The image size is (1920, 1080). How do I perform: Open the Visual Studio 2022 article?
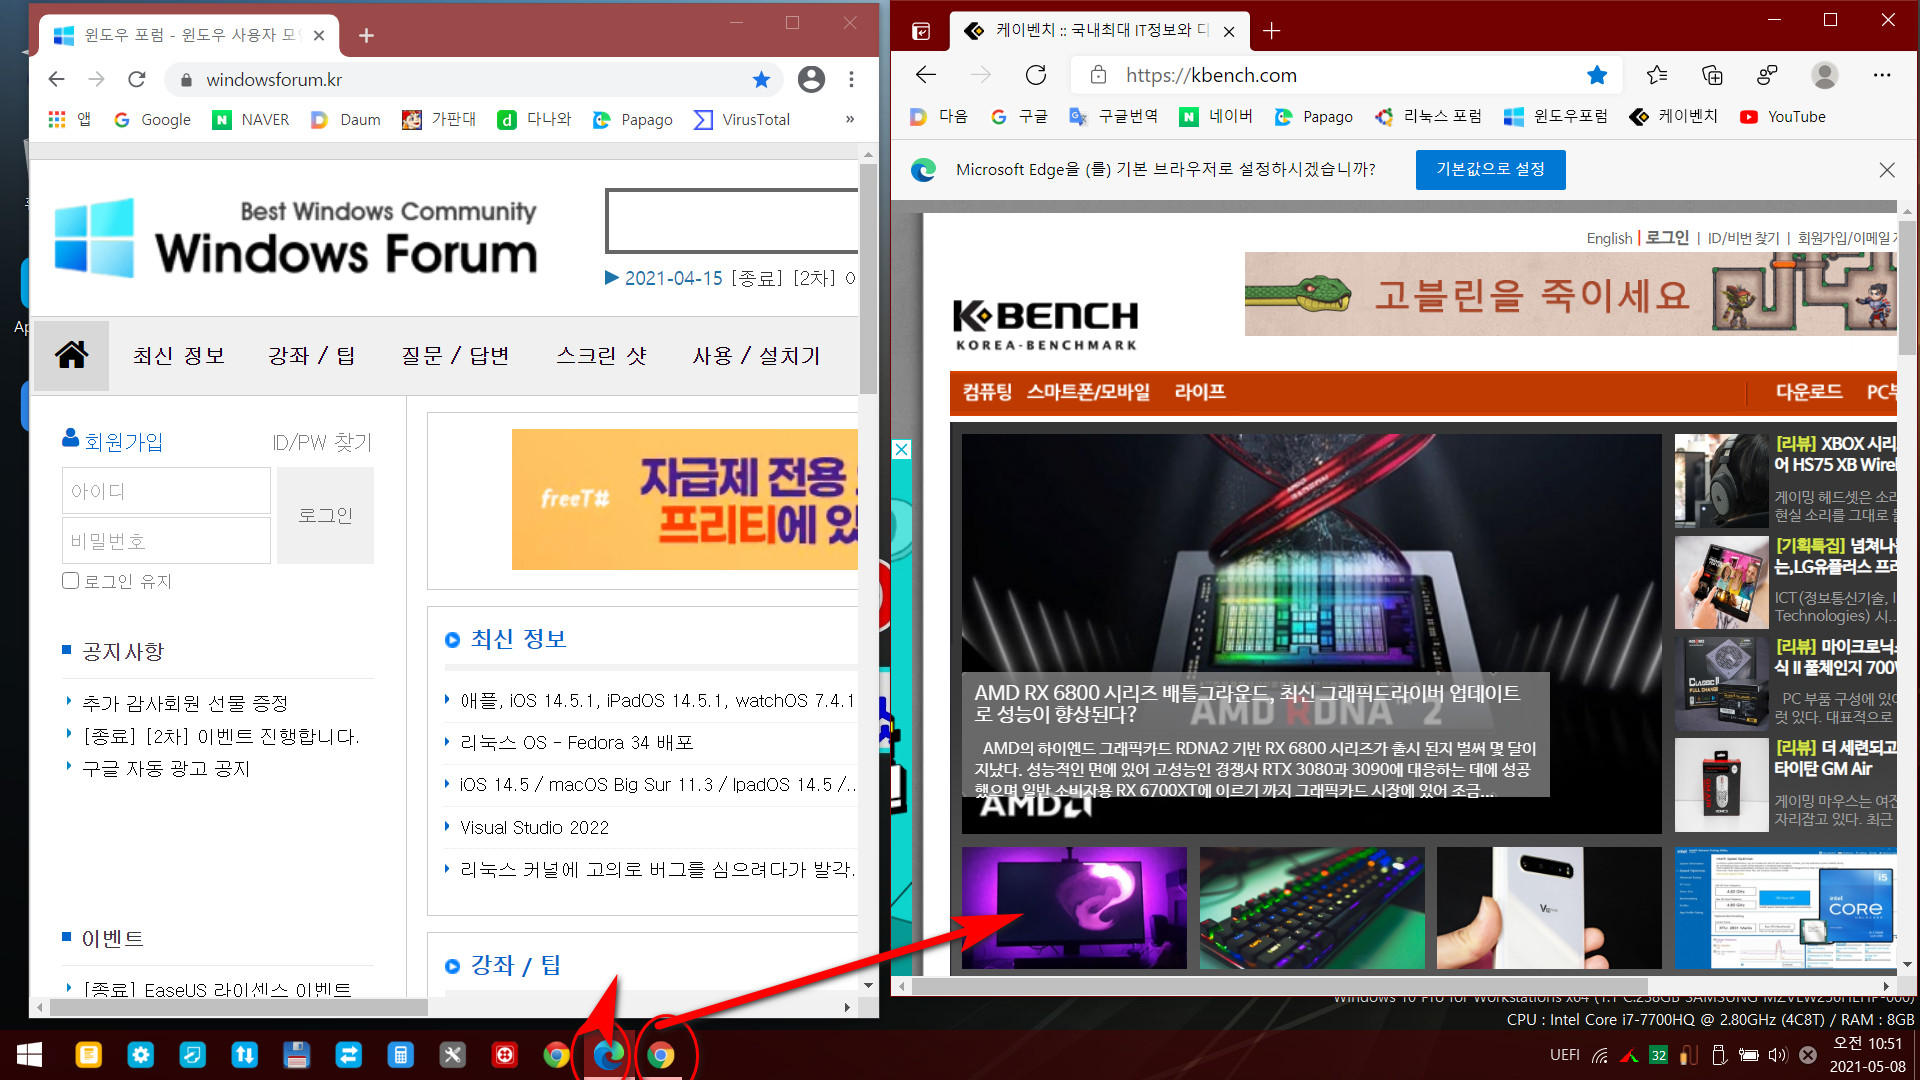[534, 827]
